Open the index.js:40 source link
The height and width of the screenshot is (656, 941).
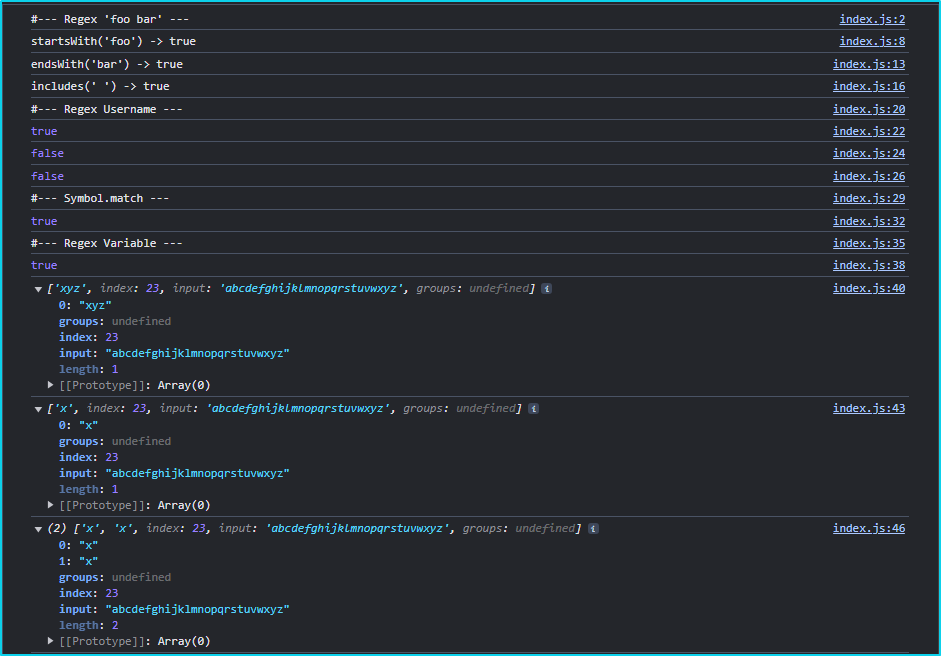[x=869, y=288]
